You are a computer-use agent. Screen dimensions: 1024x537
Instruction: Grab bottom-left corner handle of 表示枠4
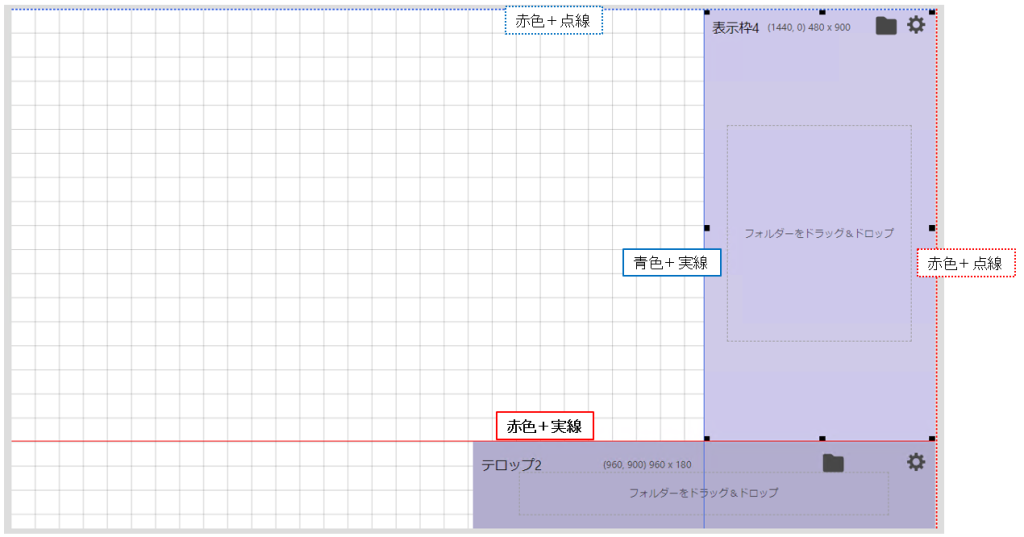tap(707, 439)
